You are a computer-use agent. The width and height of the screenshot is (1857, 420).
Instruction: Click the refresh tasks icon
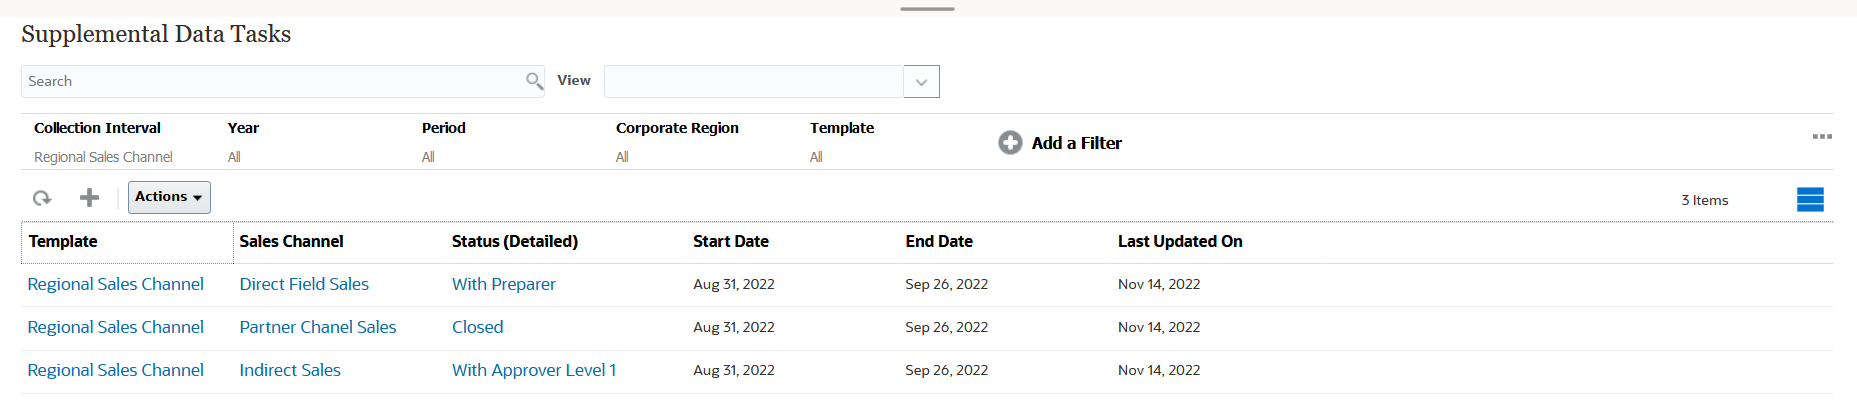tap(42, 198)
